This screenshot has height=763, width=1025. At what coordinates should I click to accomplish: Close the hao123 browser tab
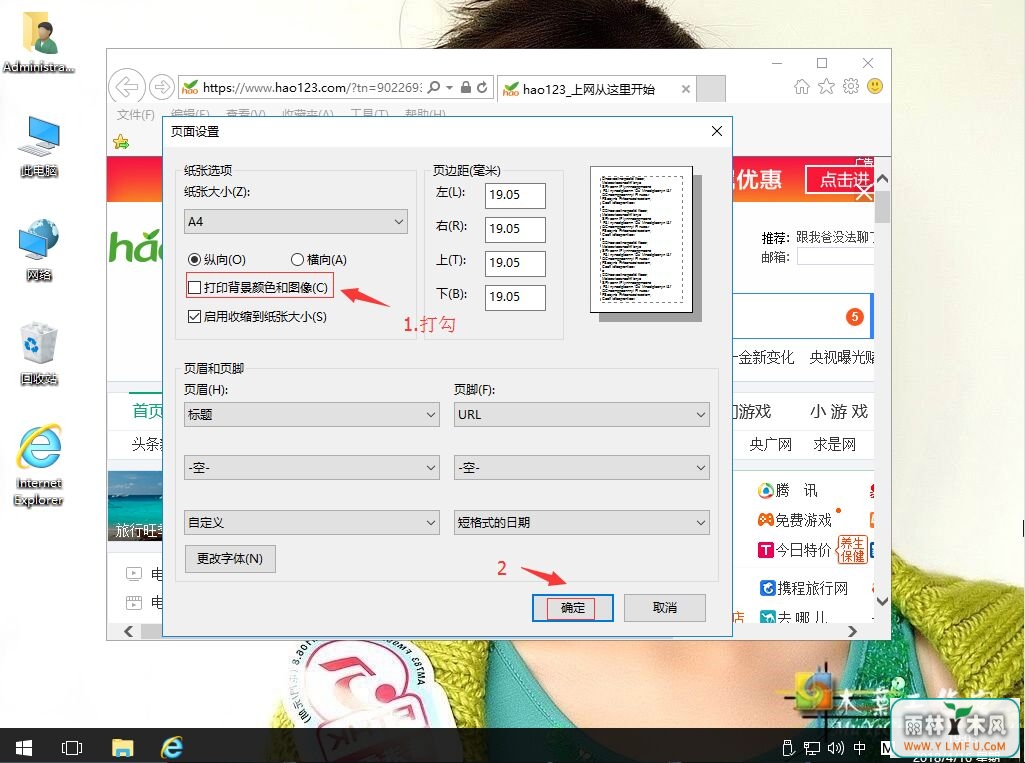(685, 89)
